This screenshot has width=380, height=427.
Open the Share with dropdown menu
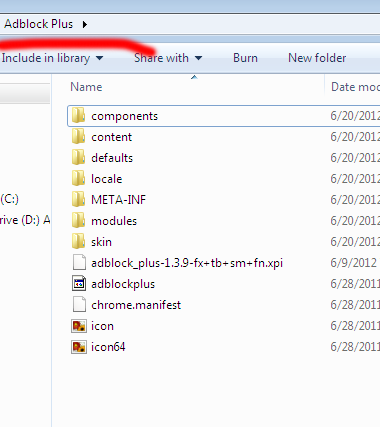pyautogui.click(x=168, y=58)
